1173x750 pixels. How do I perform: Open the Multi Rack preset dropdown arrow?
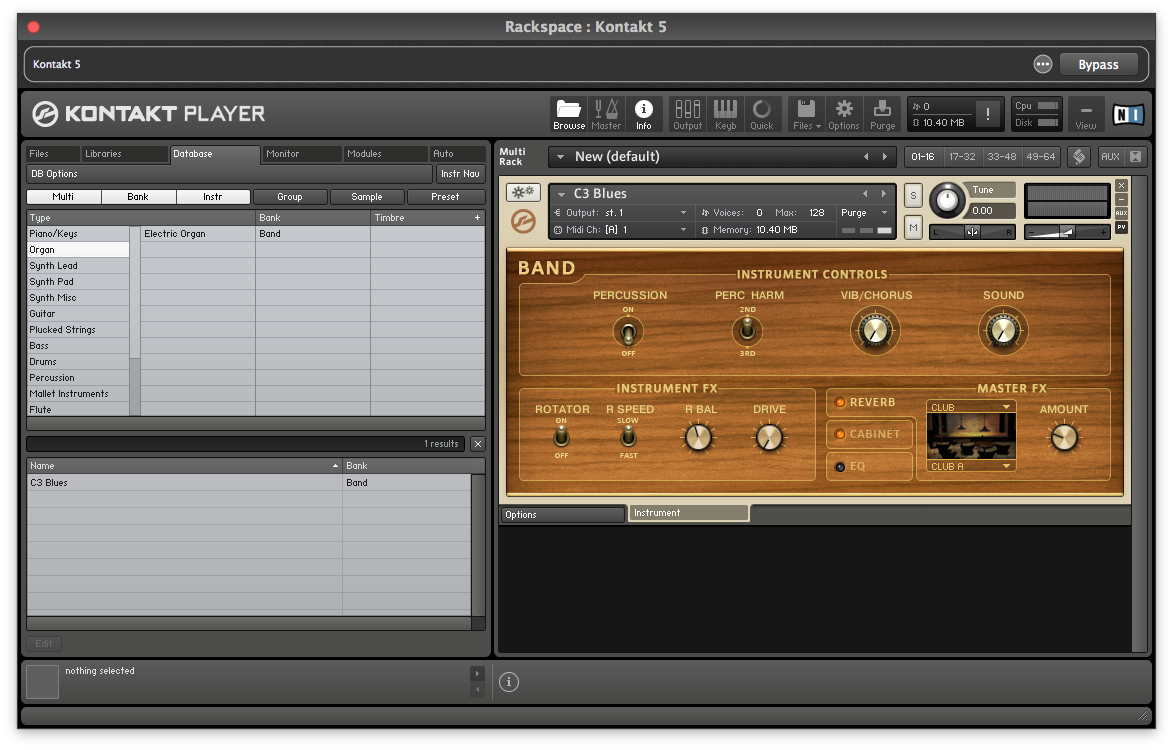[560, 157]
